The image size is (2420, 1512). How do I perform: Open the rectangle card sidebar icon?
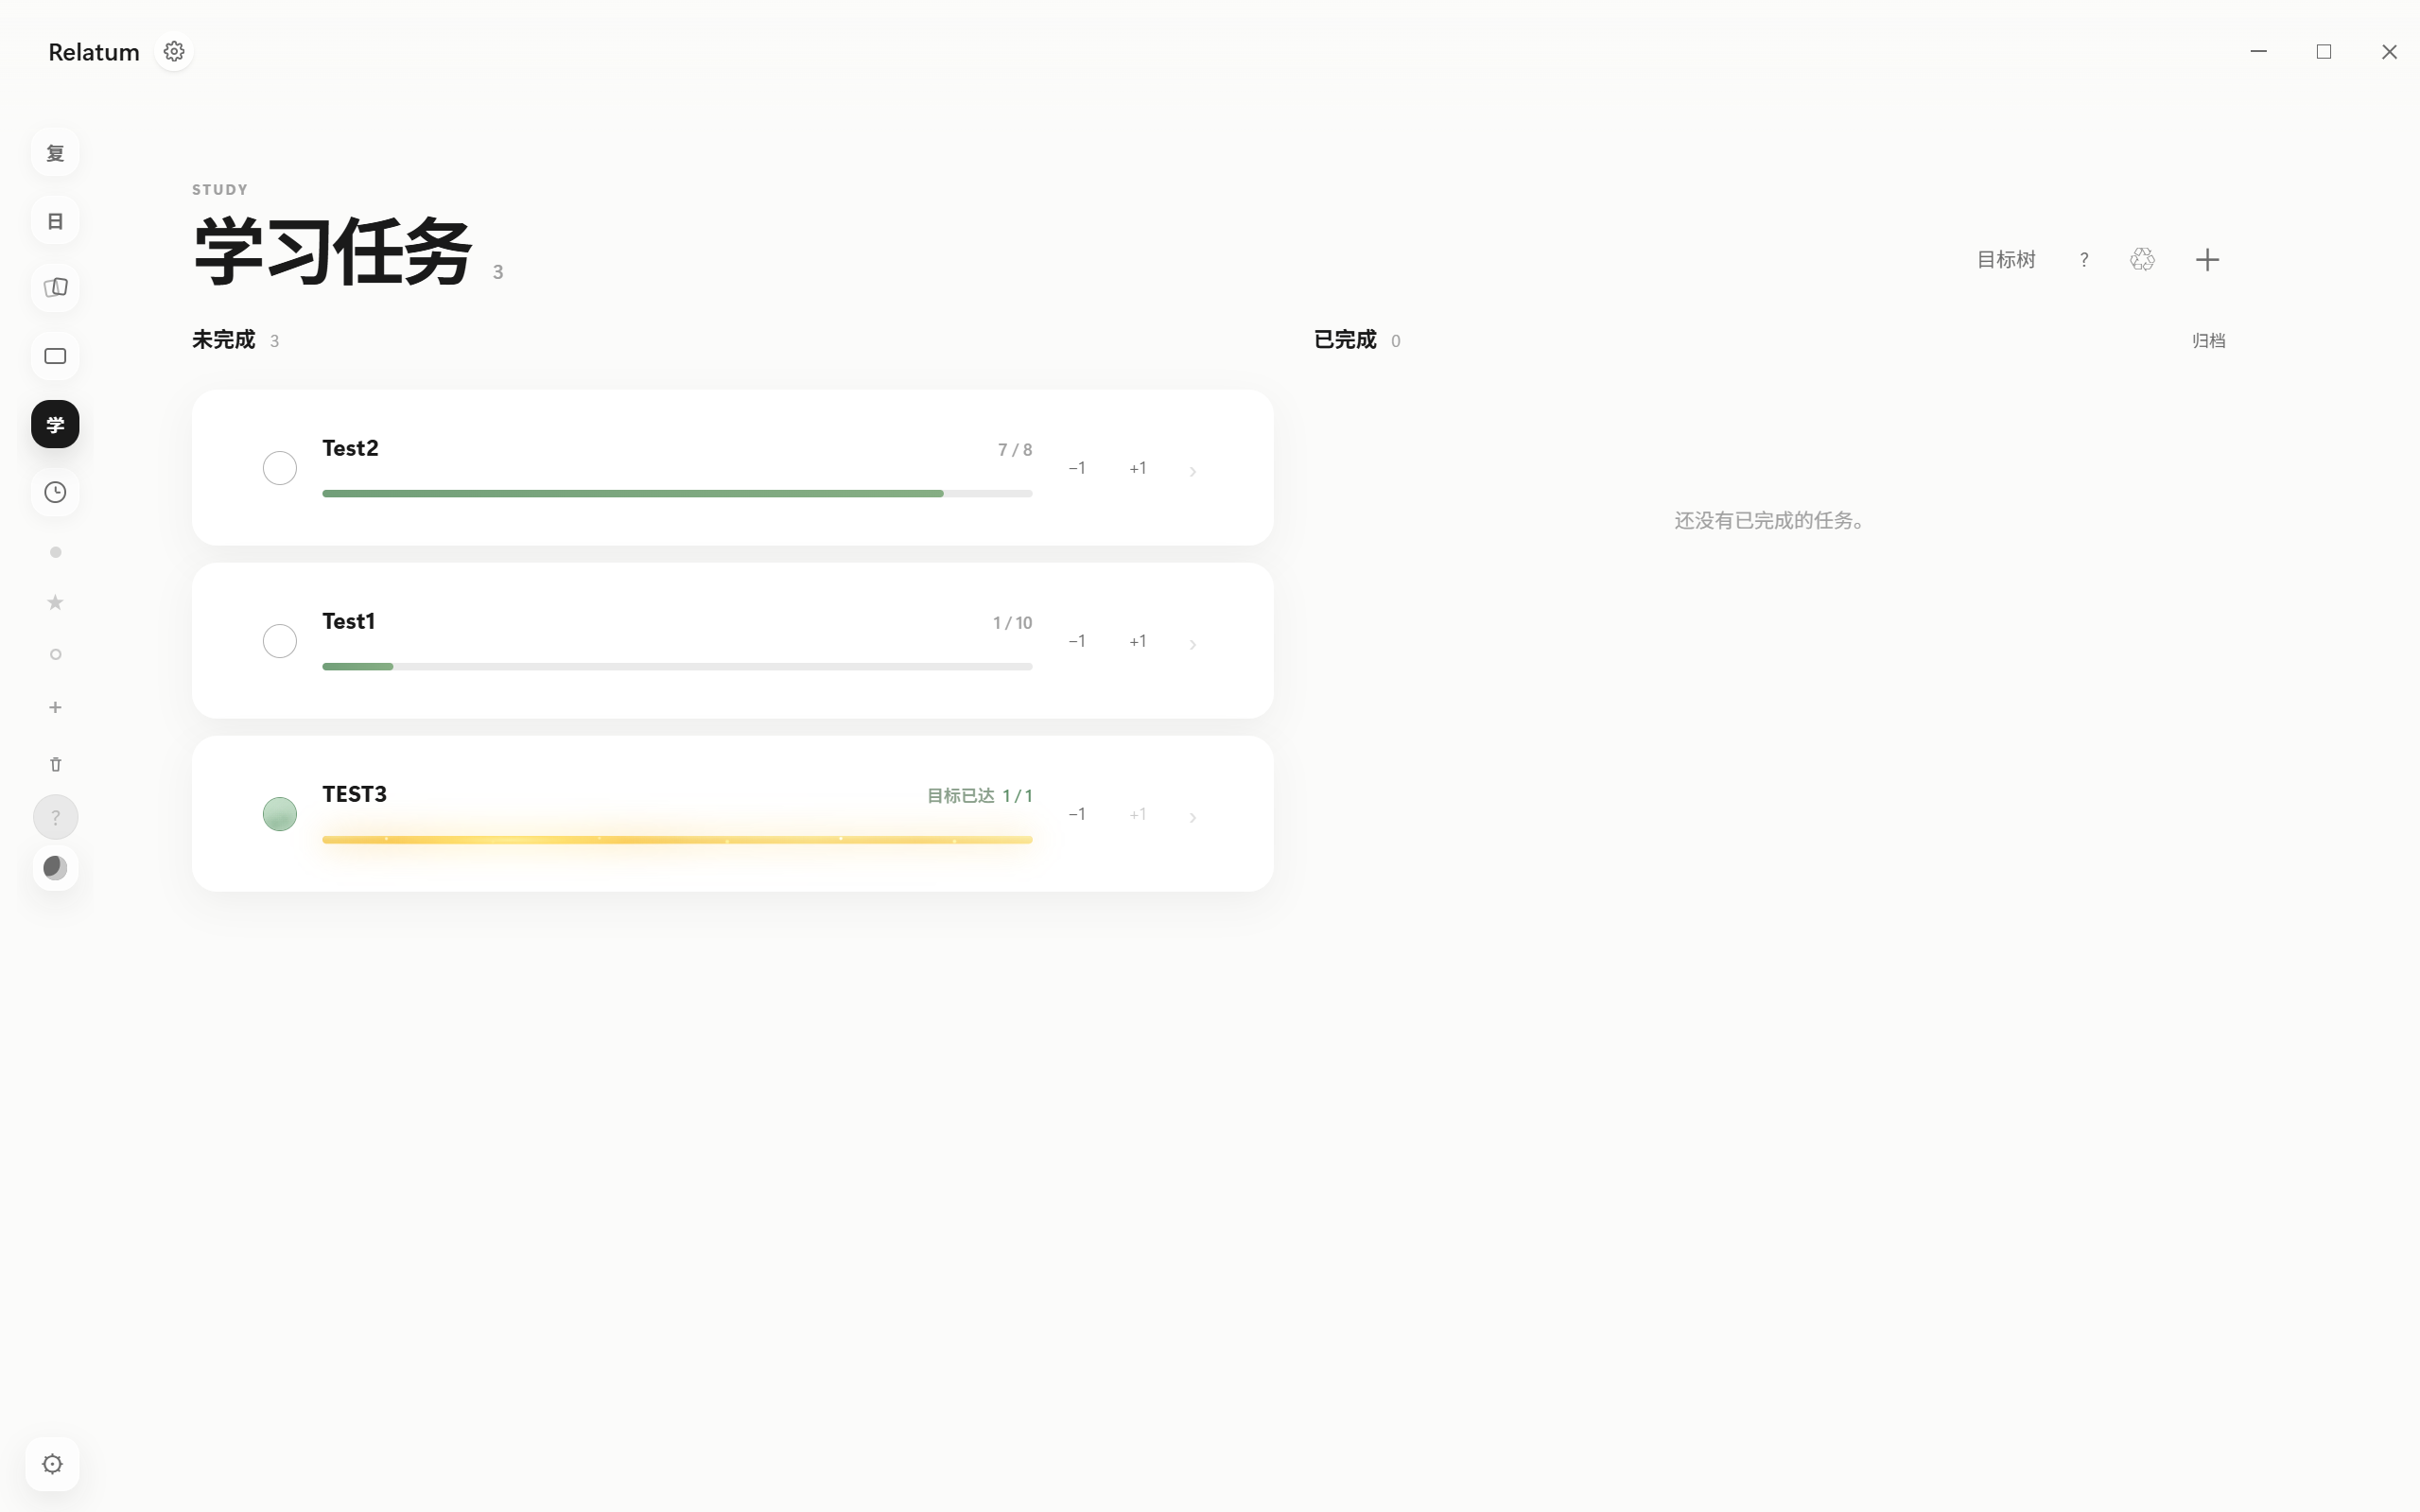[55, 356]
